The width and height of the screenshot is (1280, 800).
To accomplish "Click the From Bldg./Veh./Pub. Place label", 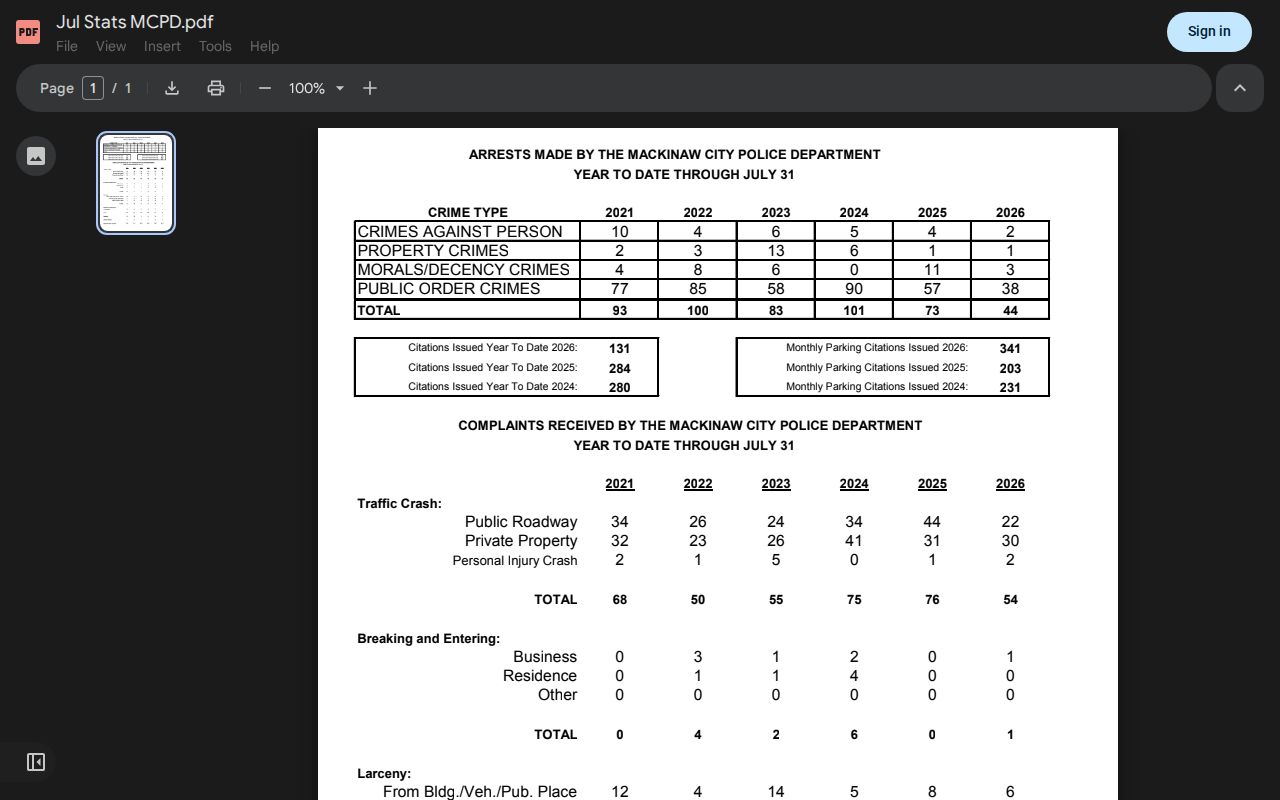I will click(480, 792).
